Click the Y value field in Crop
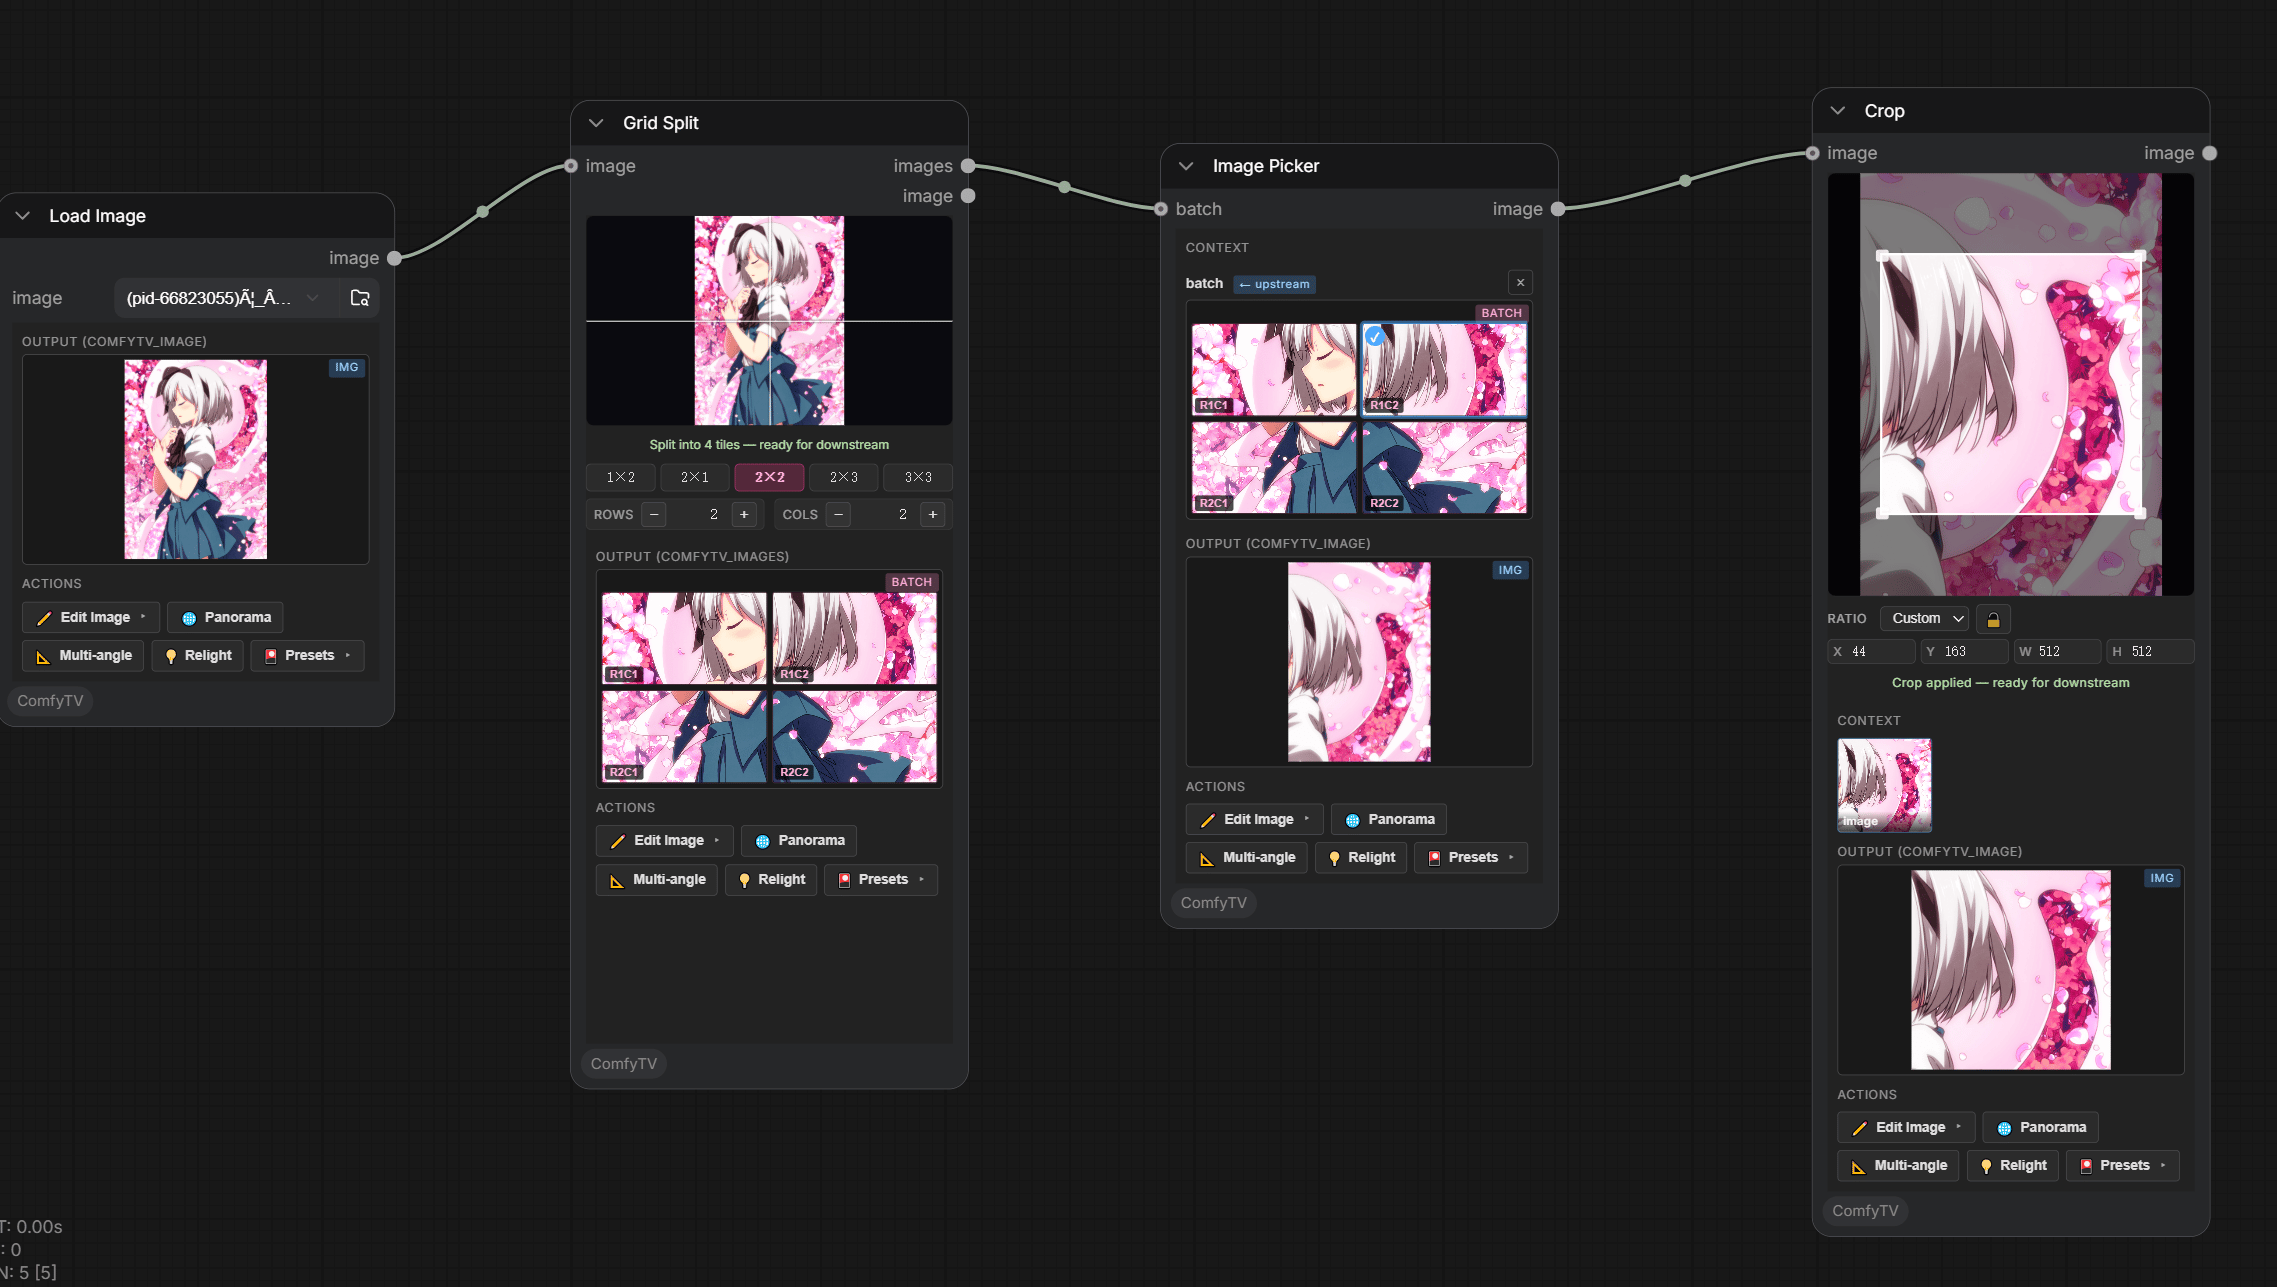 coord(1965,652)
